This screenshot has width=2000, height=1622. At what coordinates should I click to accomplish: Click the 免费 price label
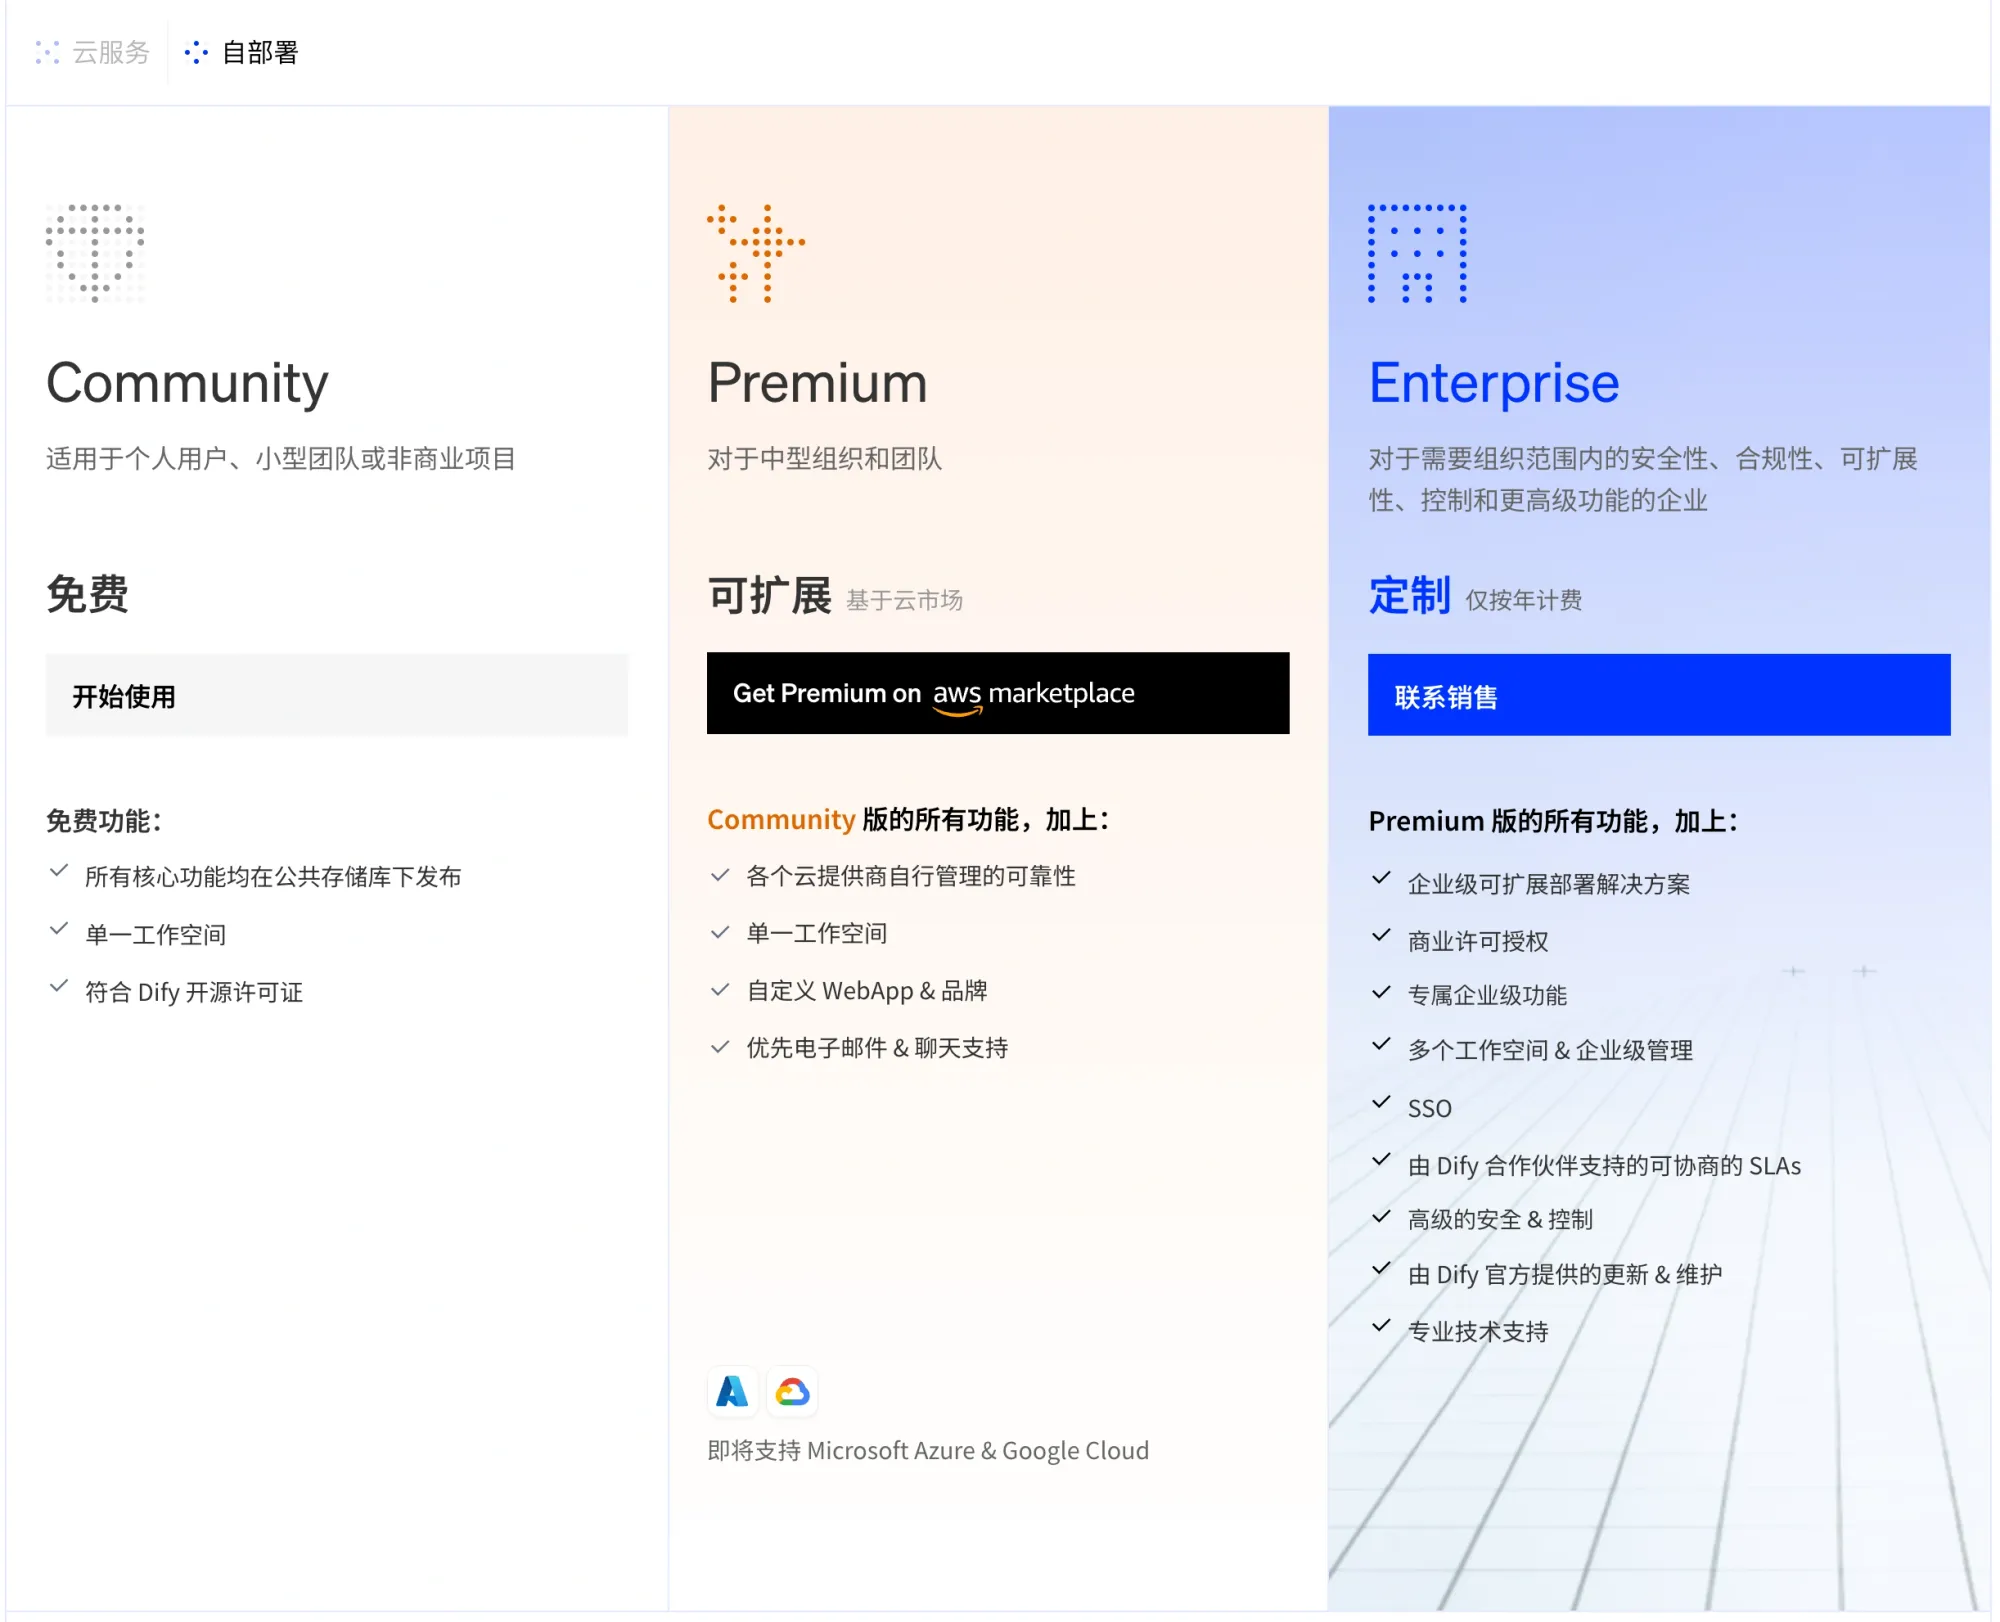point(87,594)
